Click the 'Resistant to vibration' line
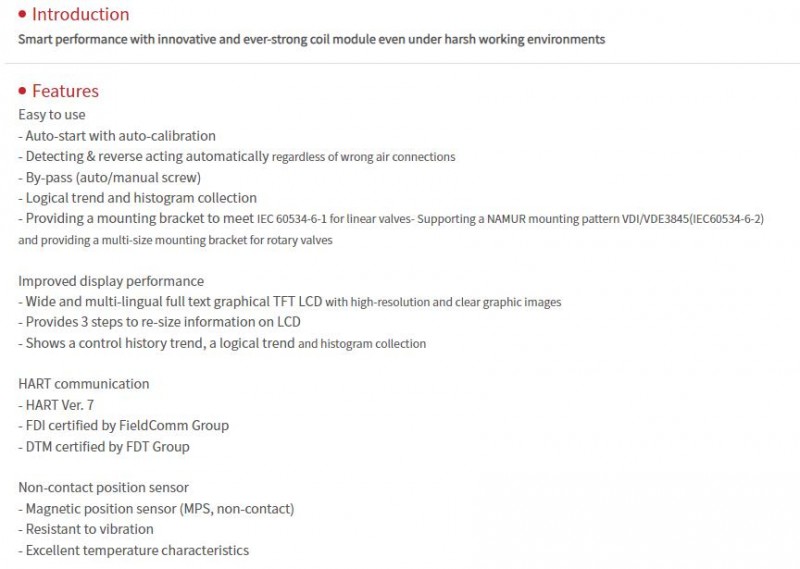The height and width of the screenshot is (569, 800). pyautogui.click(x=86, y=529)
